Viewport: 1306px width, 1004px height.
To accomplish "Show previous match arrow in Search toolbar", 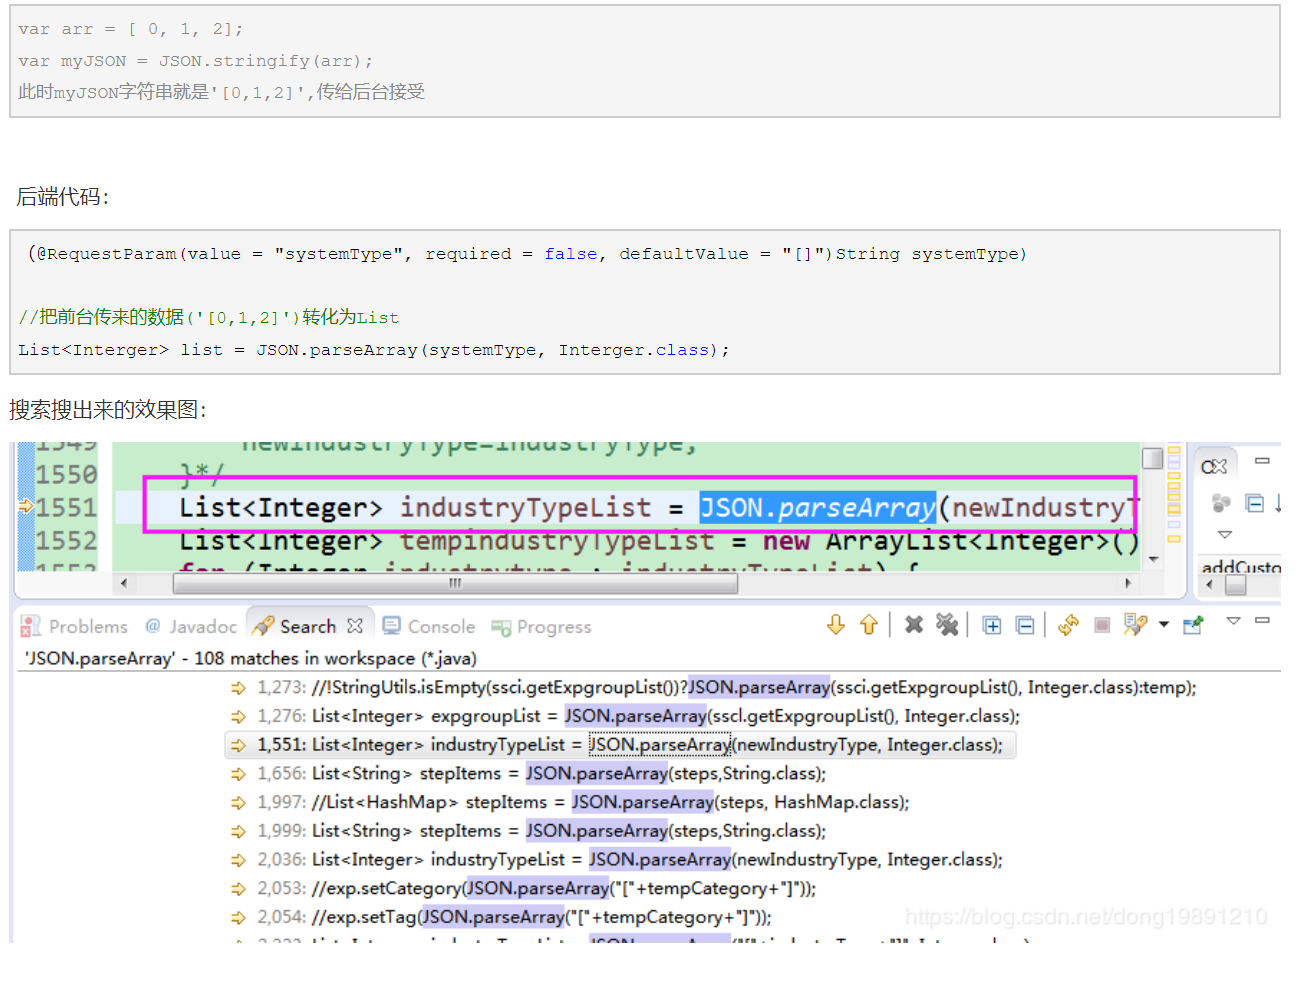I will tap(869, 625).
